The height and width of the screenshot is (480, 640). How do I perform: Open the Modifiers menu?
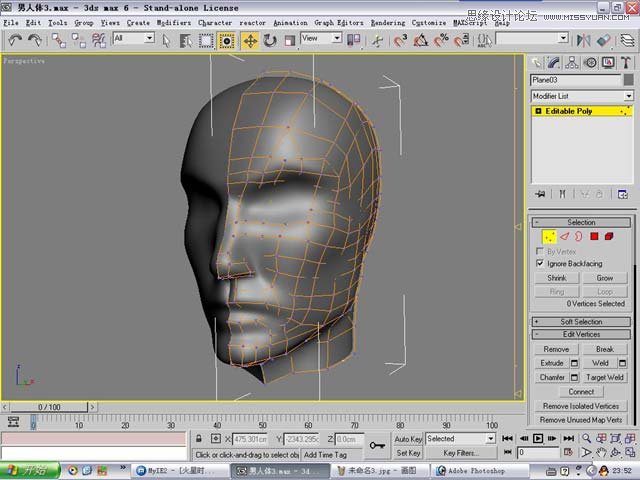pos(174,22)
